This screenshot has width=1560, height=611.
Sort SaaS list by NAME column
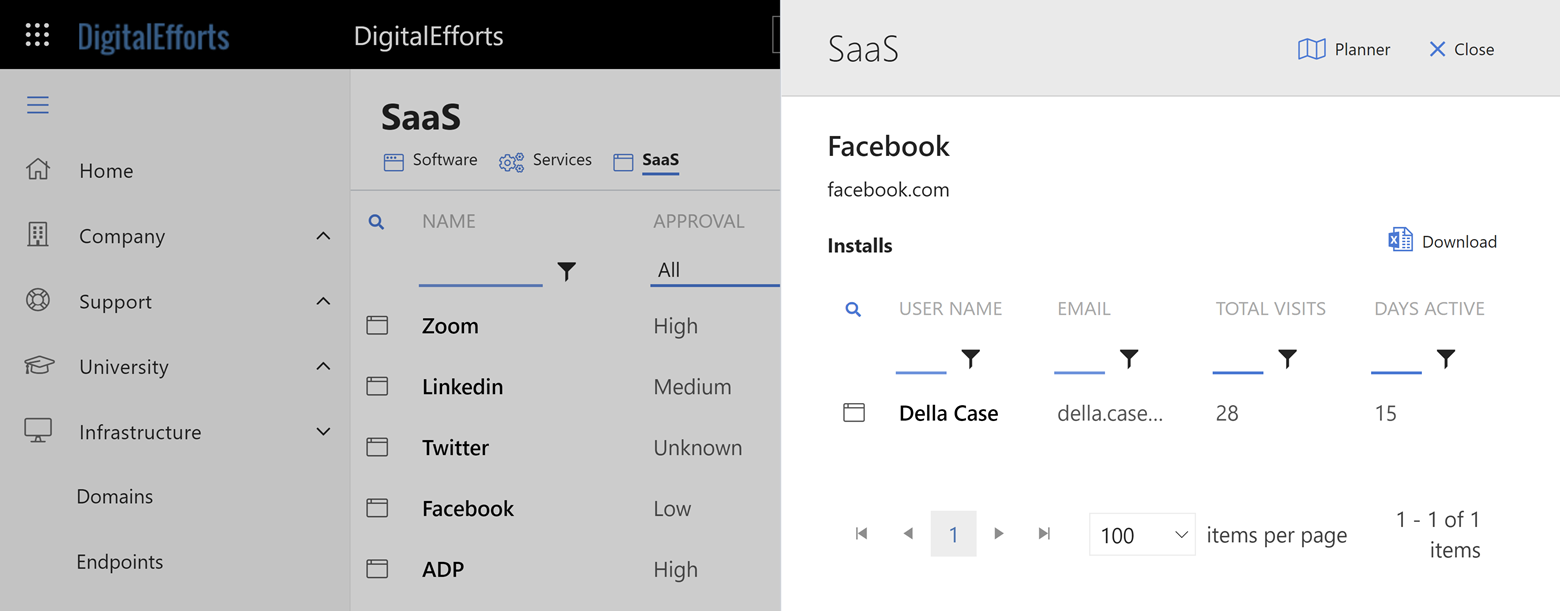pyautogui.click(x=449, y=221)
